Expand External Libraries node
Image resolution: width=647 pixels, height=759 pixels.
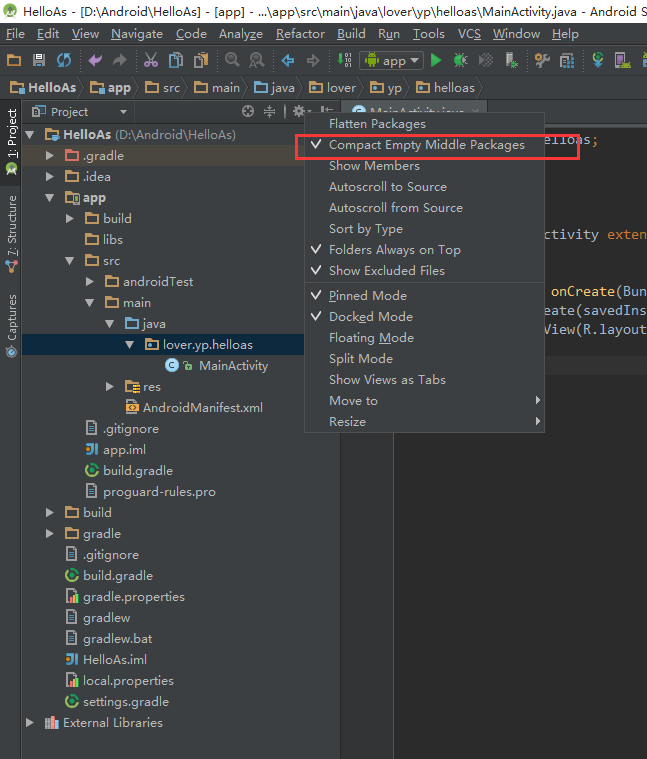click(x=30, y=722)
